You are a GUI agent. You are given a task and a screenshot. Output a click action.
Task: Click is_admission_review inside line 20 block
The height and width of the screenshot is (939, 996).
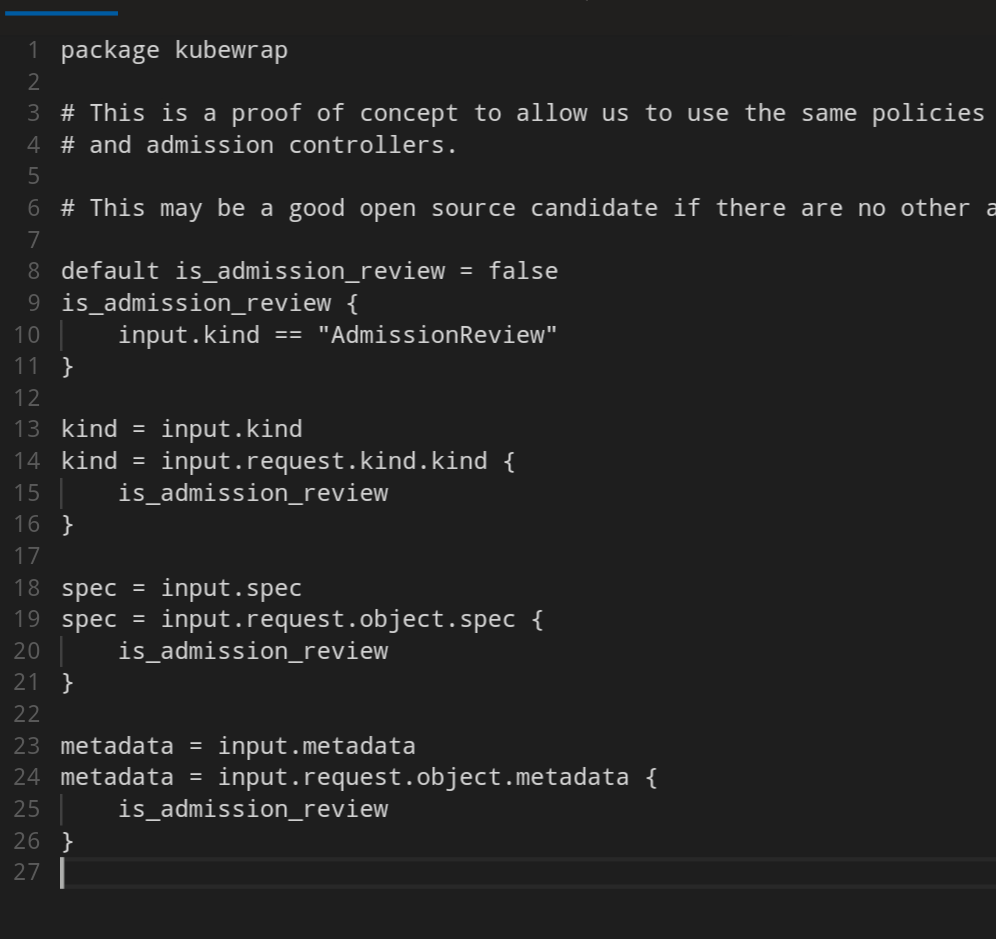[253, 650]
